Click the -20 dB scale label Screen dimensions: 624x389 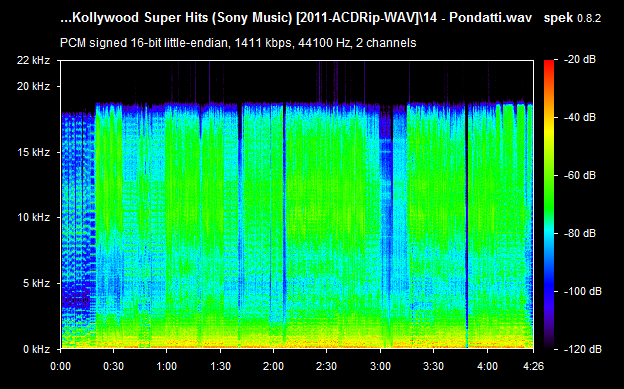coord(580,60)
